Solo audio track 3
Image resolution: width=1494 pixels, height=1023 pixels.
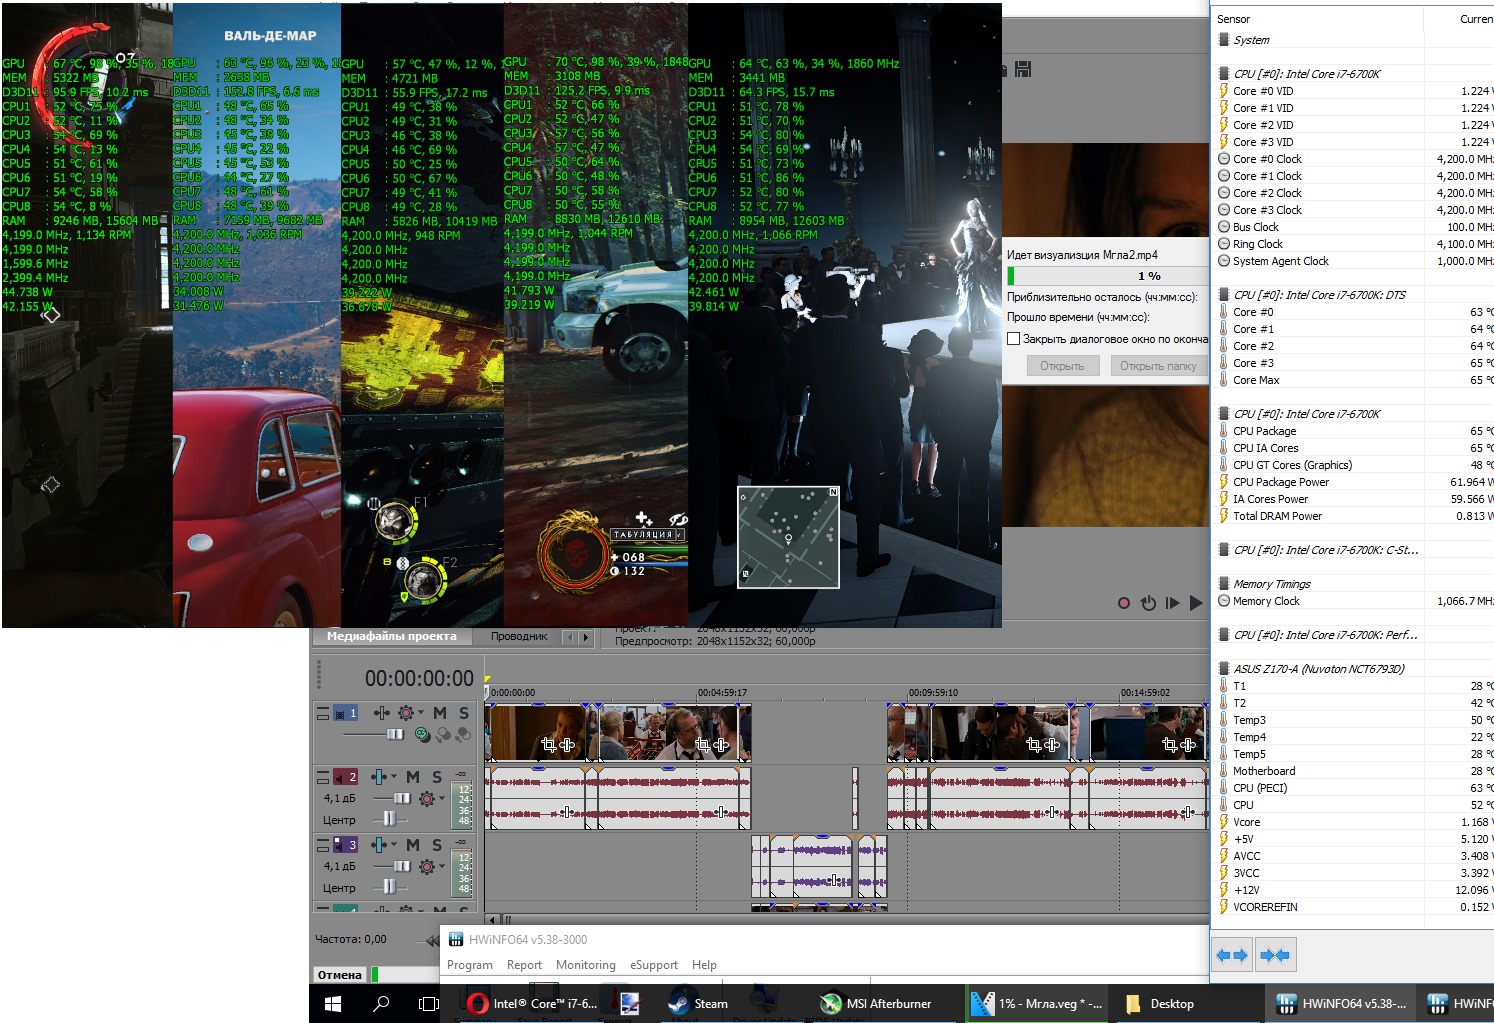(437, 845)
